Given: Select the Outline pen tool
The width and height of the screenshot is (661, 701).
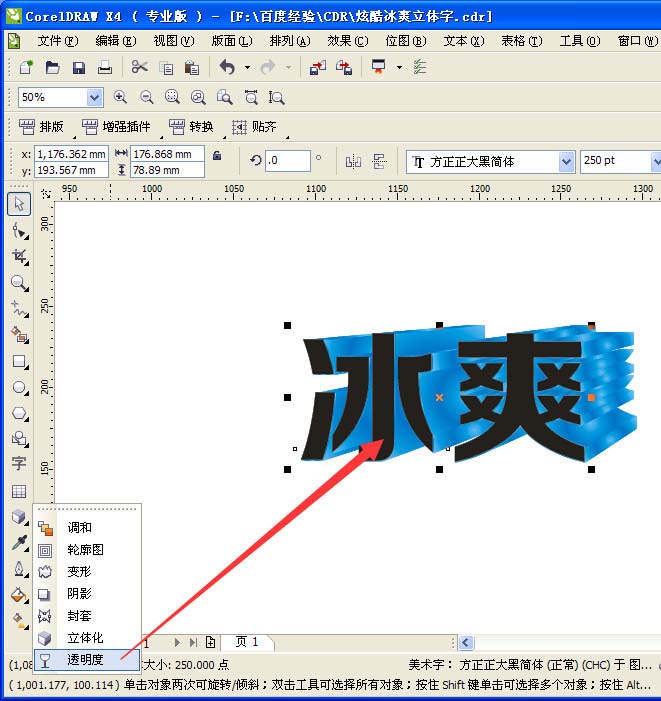Looking at the screenshot, I should (19, 569).
